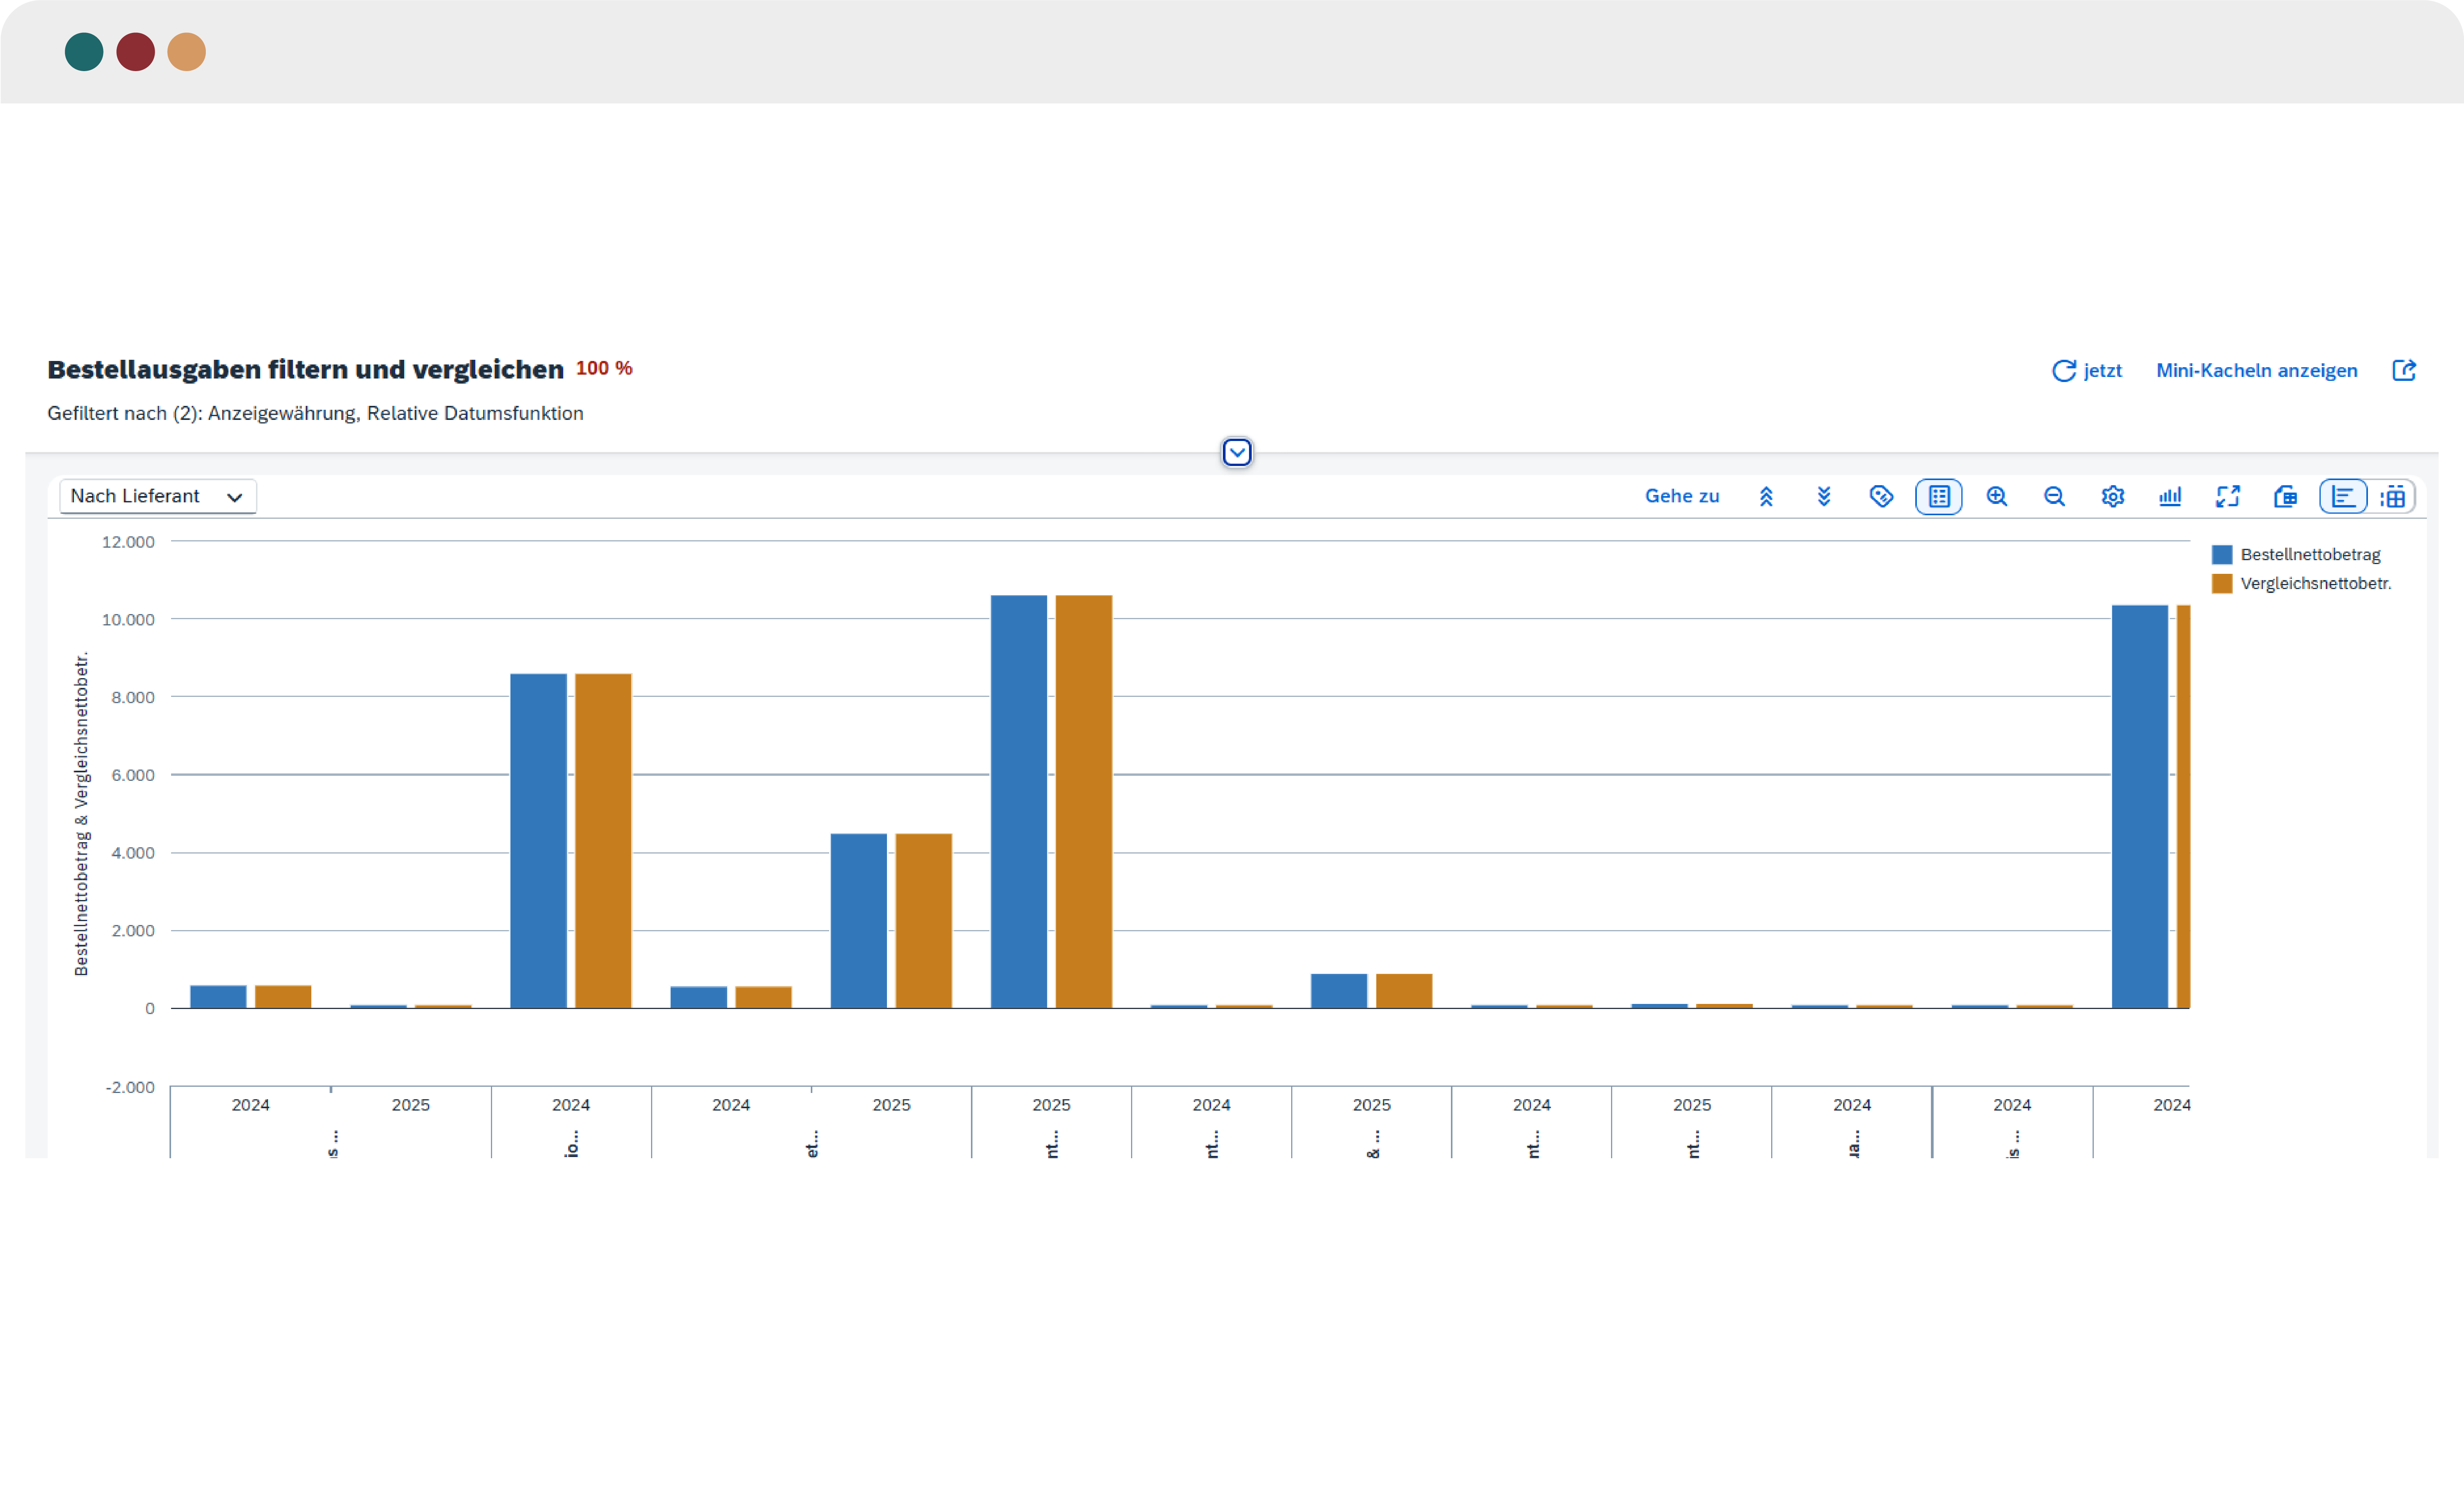2464x1509 pixels.
Task: Switch to chart view toggle
Action: tap(2343, 496)
